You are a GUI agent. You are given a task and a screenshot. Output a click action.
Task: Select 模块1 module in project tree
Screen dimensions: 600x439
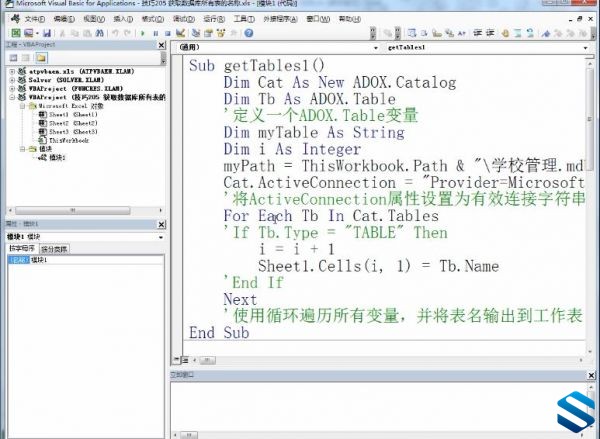pos(57,157)
